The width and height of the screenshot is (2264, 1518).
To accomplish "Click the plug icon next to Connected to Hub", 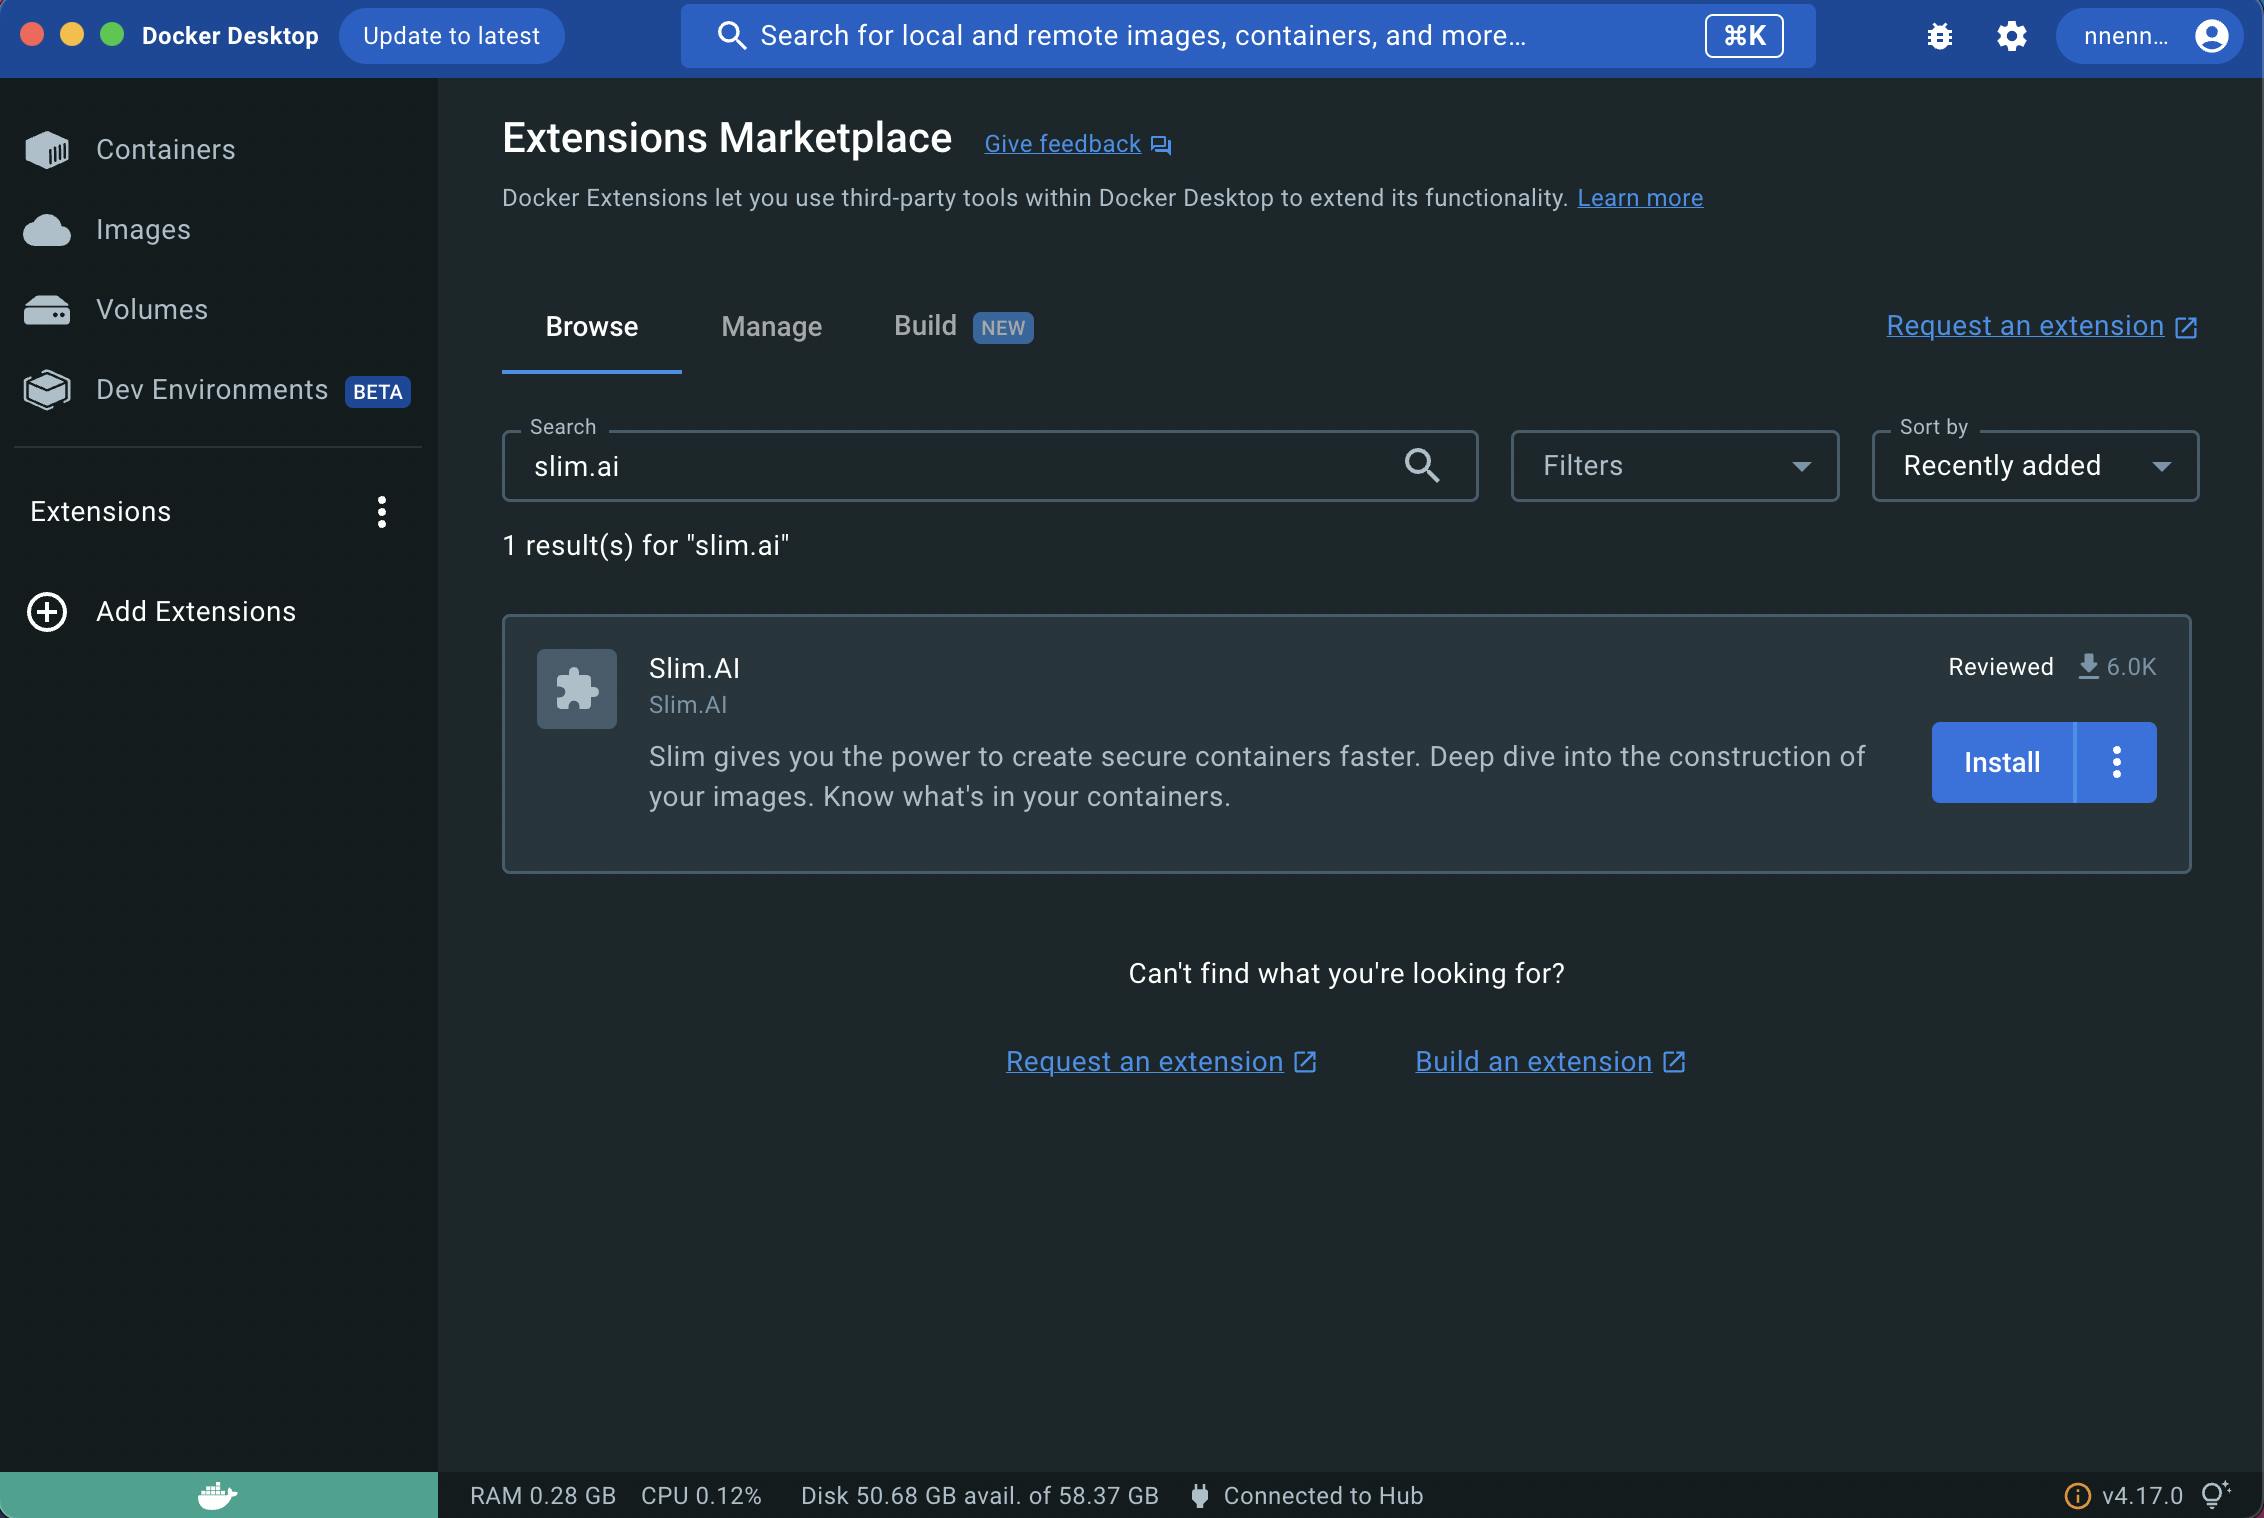I will point(1200,1496).
